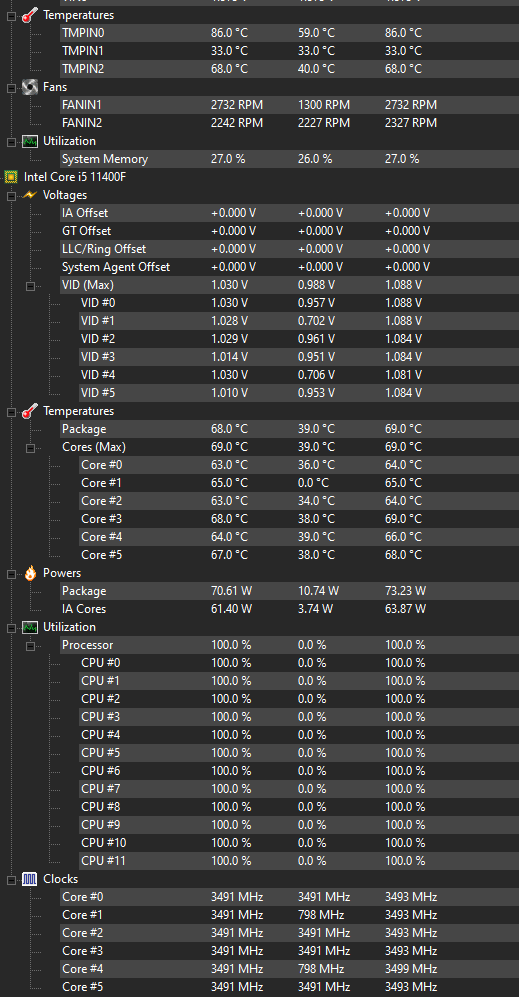Collapse the Clocks section
Image resolution: width=519 pixels, height=998 pixels.
(11, 880)
